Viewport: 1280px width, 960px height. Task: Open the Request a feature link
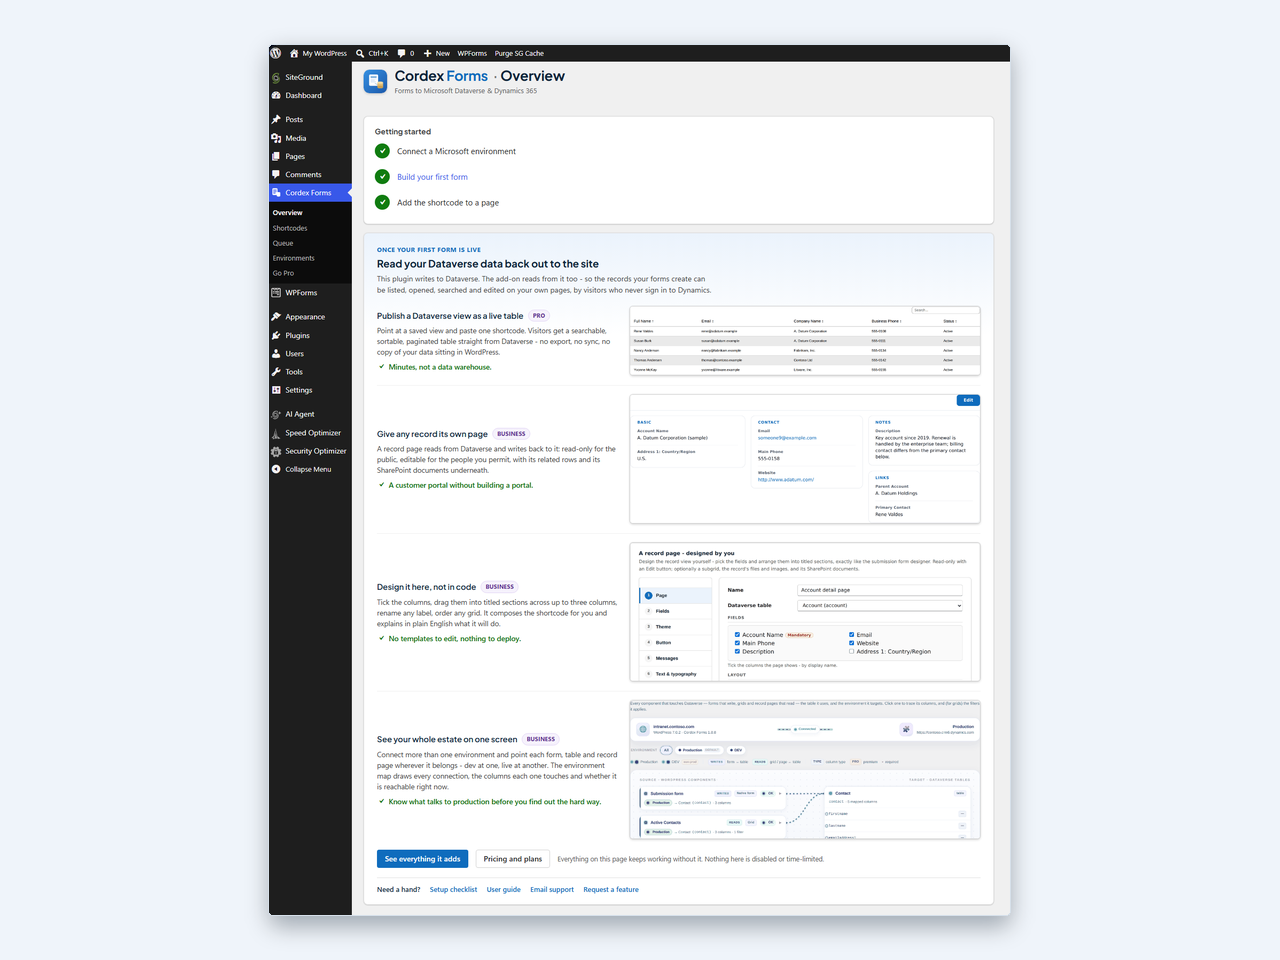pos(611,889)
